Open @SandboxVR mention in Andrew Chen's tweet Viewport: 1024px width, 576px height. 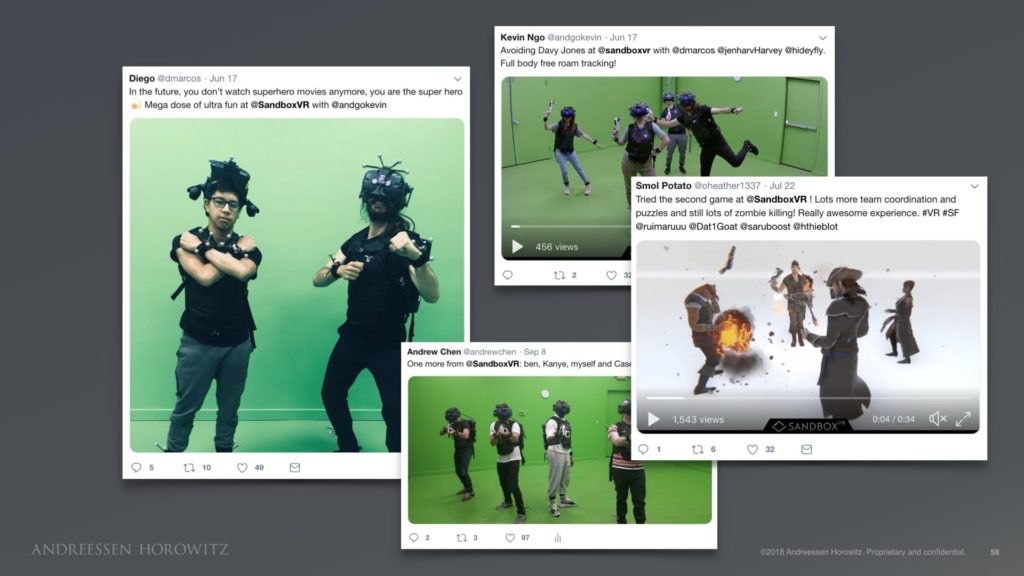click(x=492, y=364)
